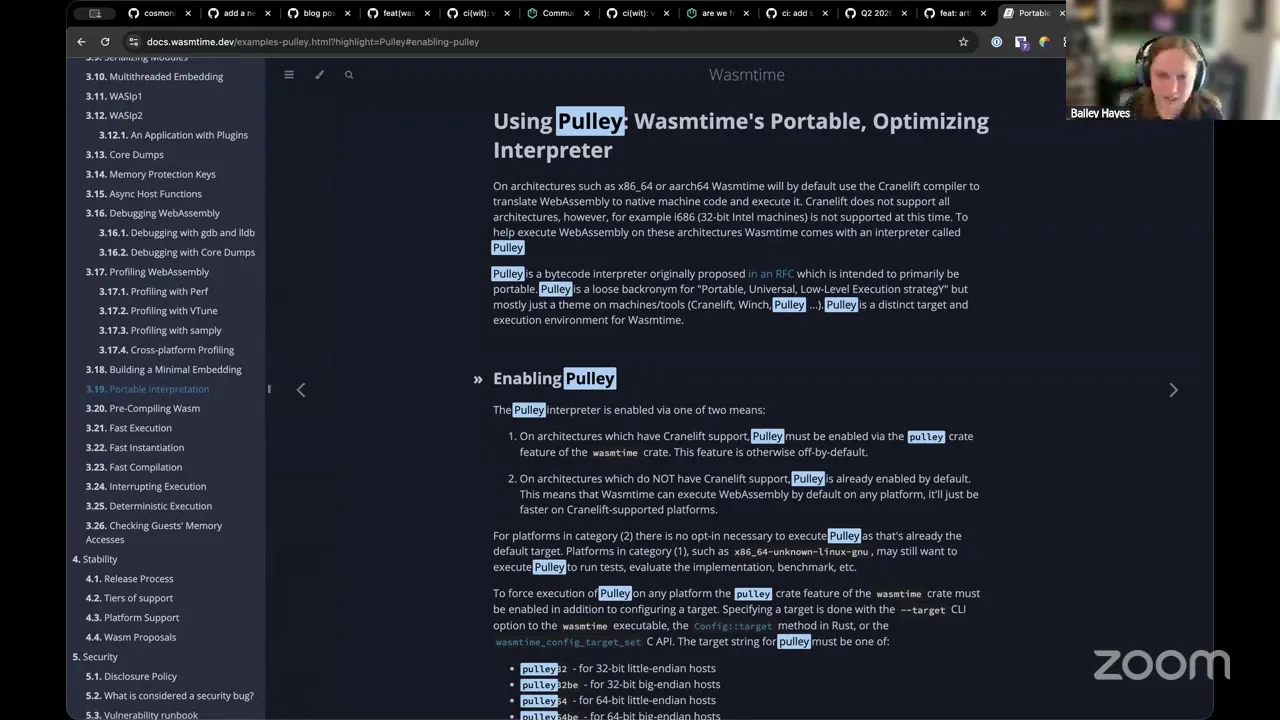Open '4. Stability' section in sidebar

tap(95, 560)
